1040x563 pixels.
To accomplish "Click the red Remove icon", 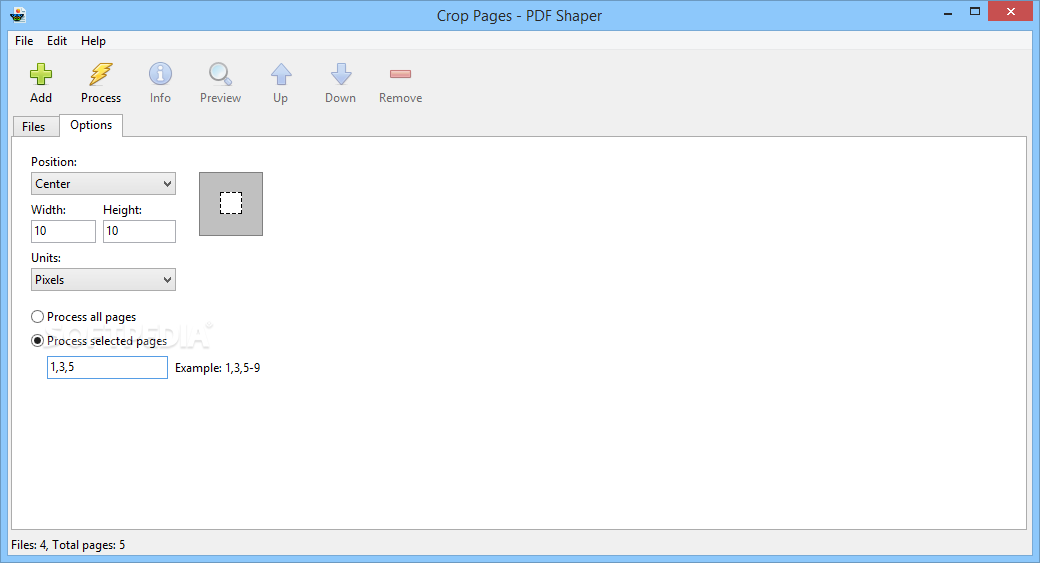I will [400, 74].
